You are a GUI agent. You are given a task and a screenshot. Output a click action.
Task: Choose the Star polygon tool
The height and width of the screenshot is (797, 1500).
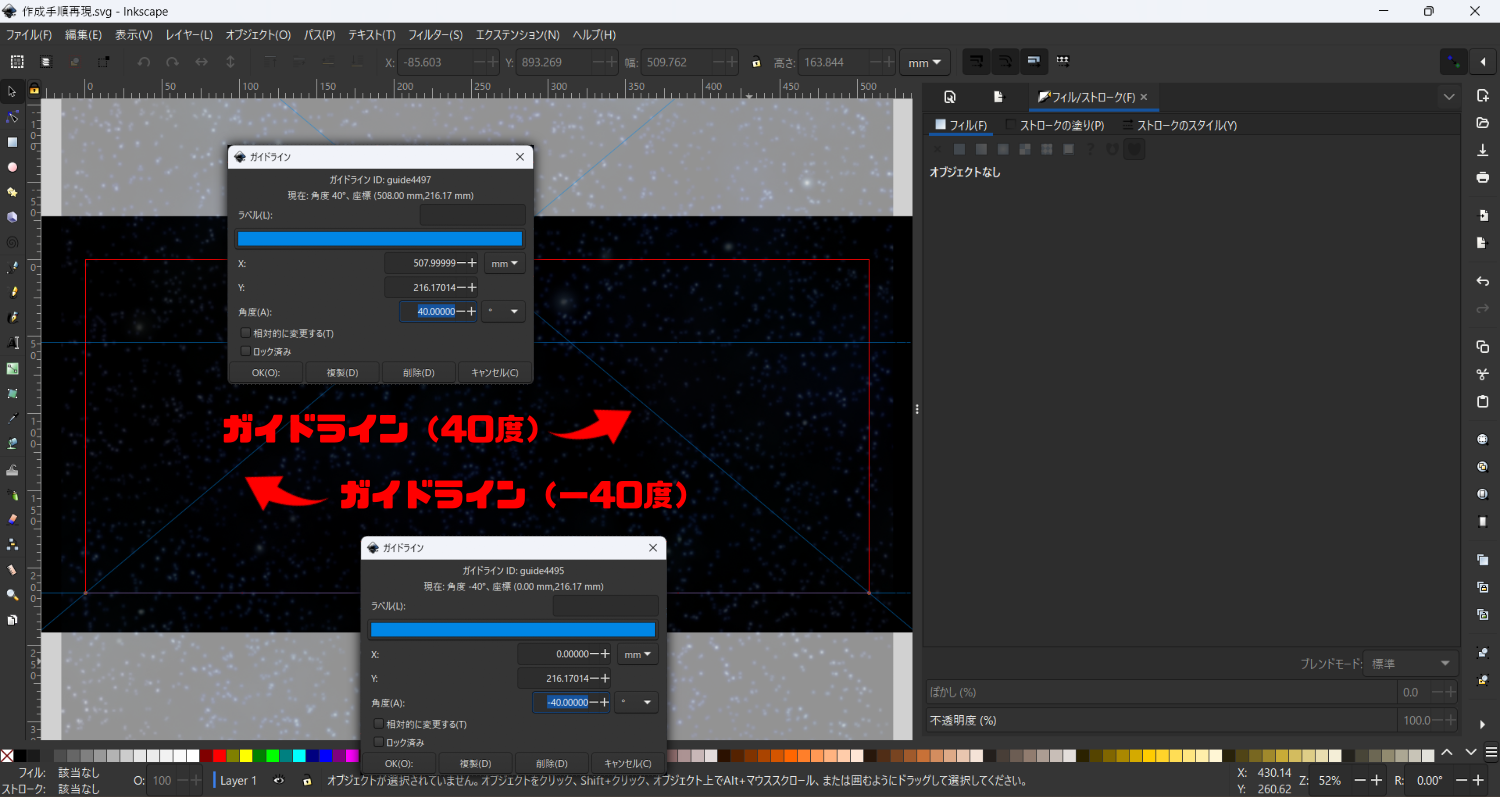(x=12, y=192)
